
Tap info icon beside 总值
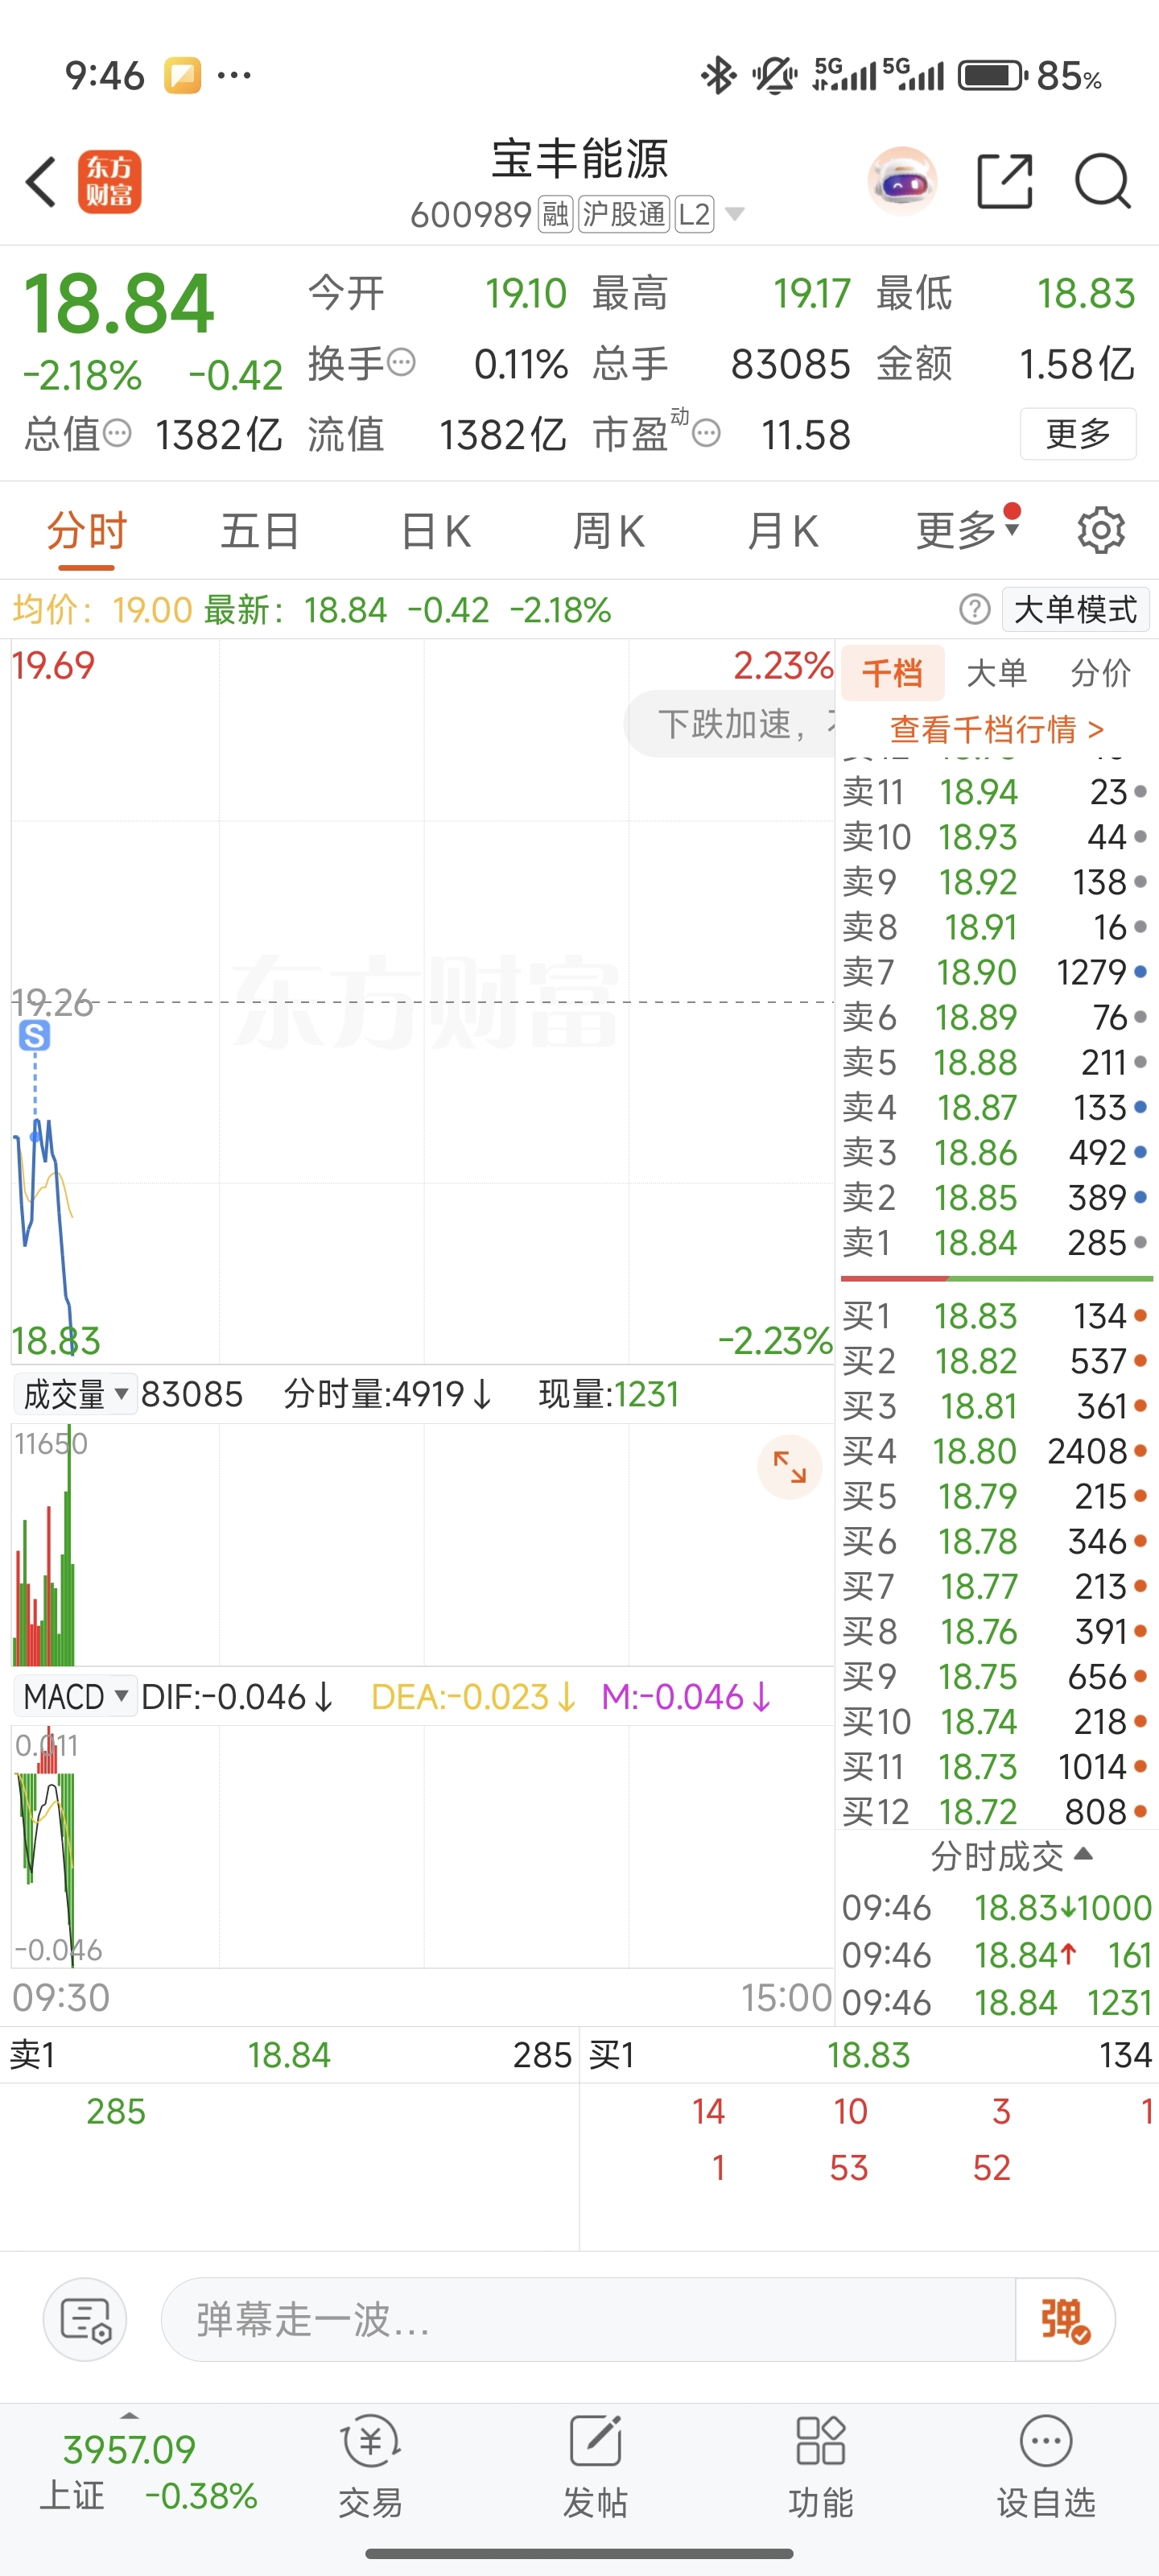[117, 433]
